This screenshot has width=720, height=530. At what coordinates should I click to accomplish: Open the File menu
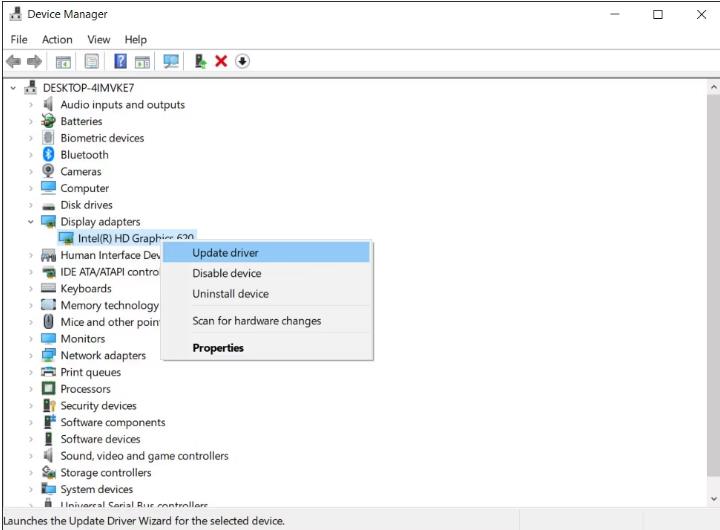[19, 39]
